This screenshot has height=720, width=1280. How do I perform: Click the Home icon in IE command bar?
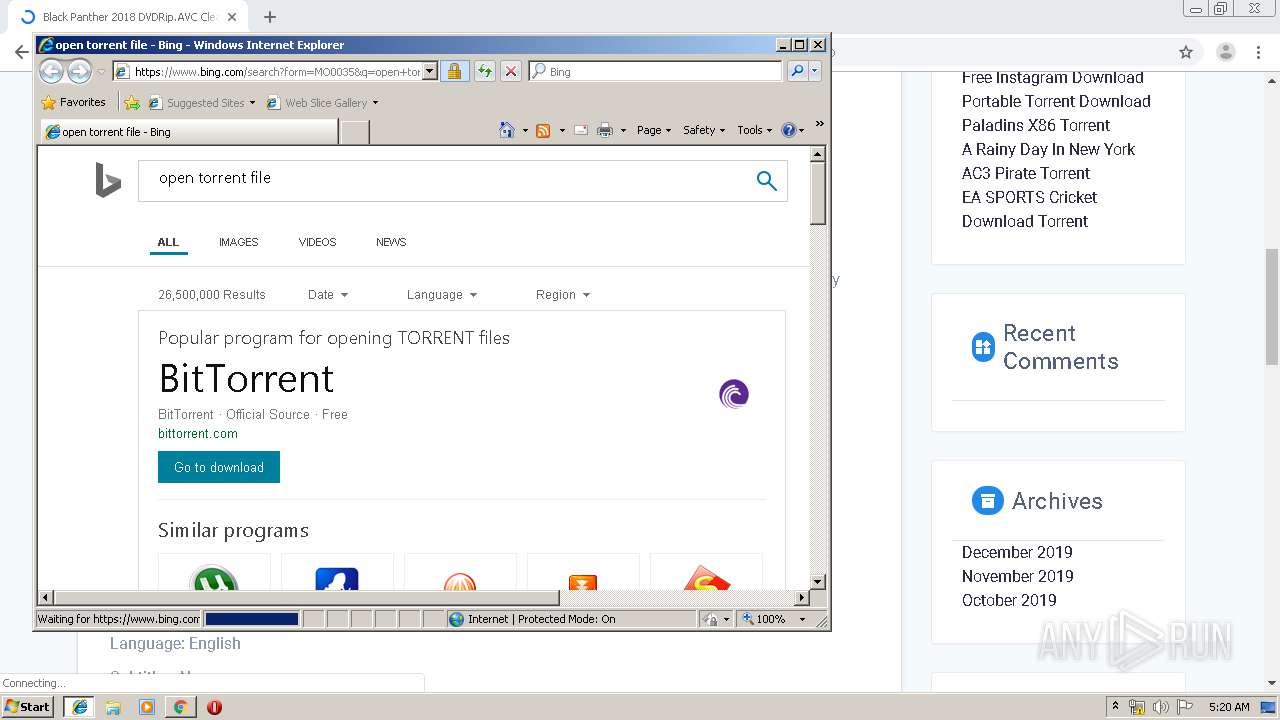(x=507, y=130)
